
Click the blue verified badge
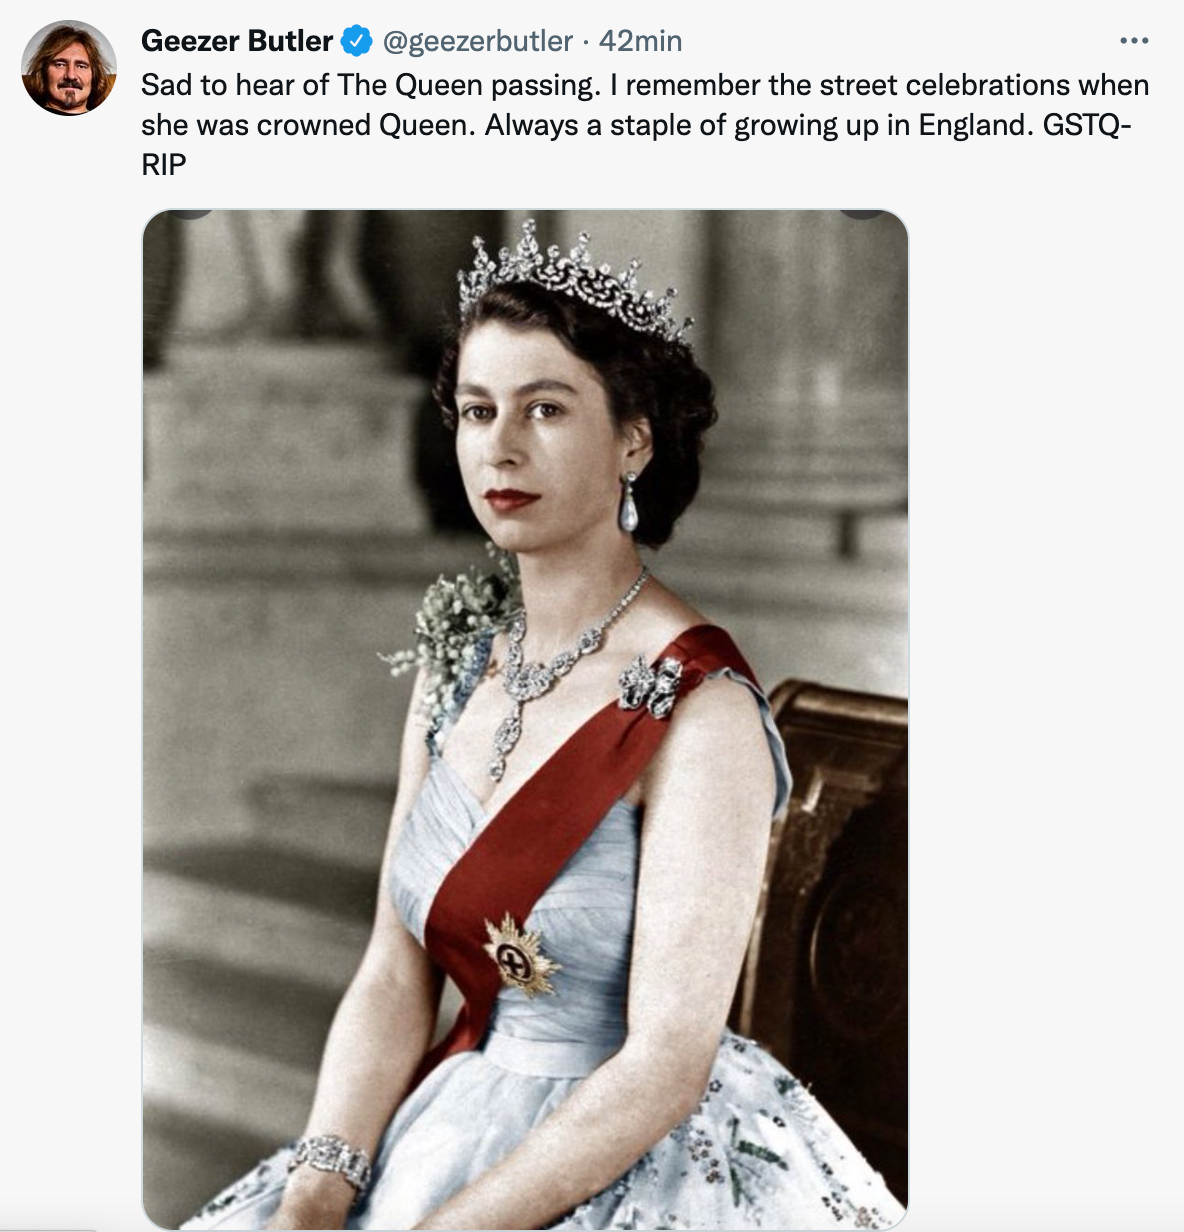click(357, 41)
